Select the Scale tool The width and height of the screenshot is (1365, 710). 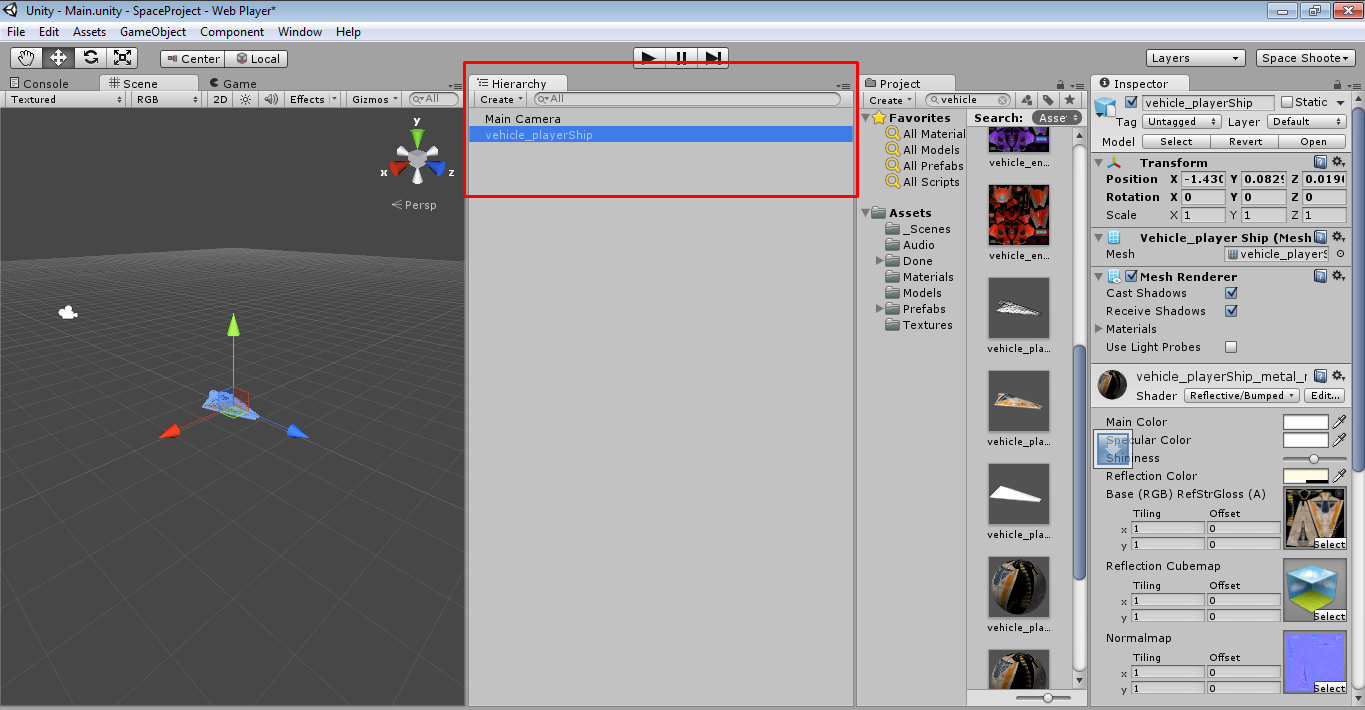[x=122, y=58]
